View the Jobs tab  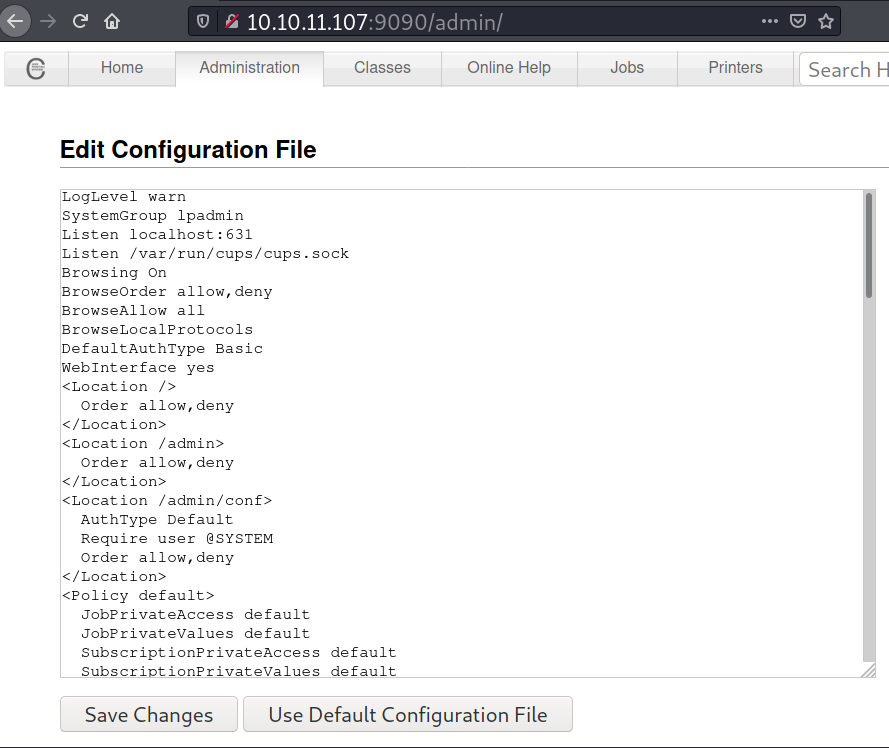point(627,68)
